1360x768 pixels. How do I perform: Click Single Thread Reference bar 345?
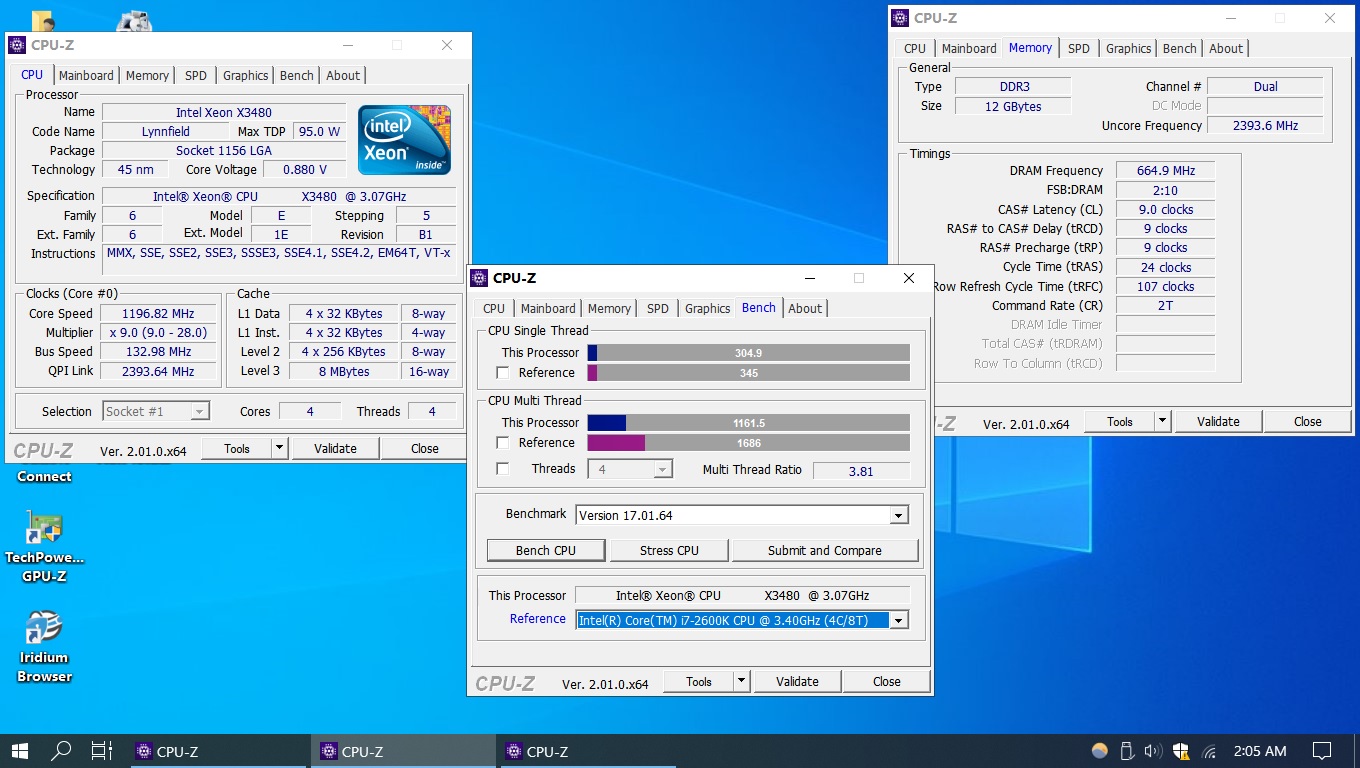749,373
